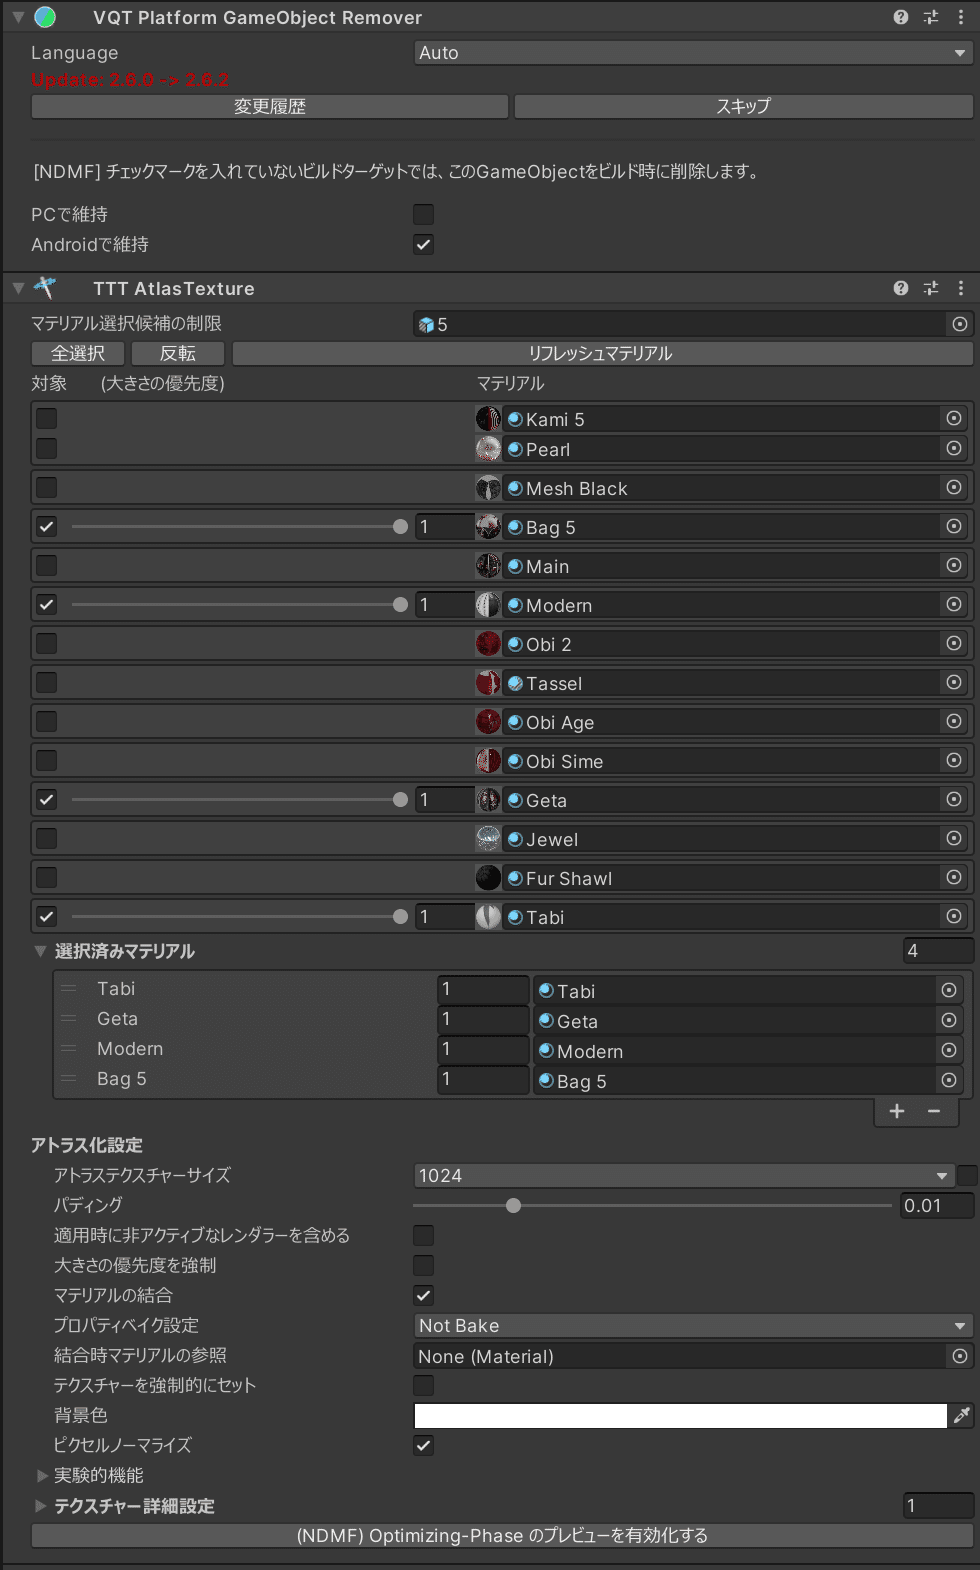Click the 全選択 button

coord(78,353)
